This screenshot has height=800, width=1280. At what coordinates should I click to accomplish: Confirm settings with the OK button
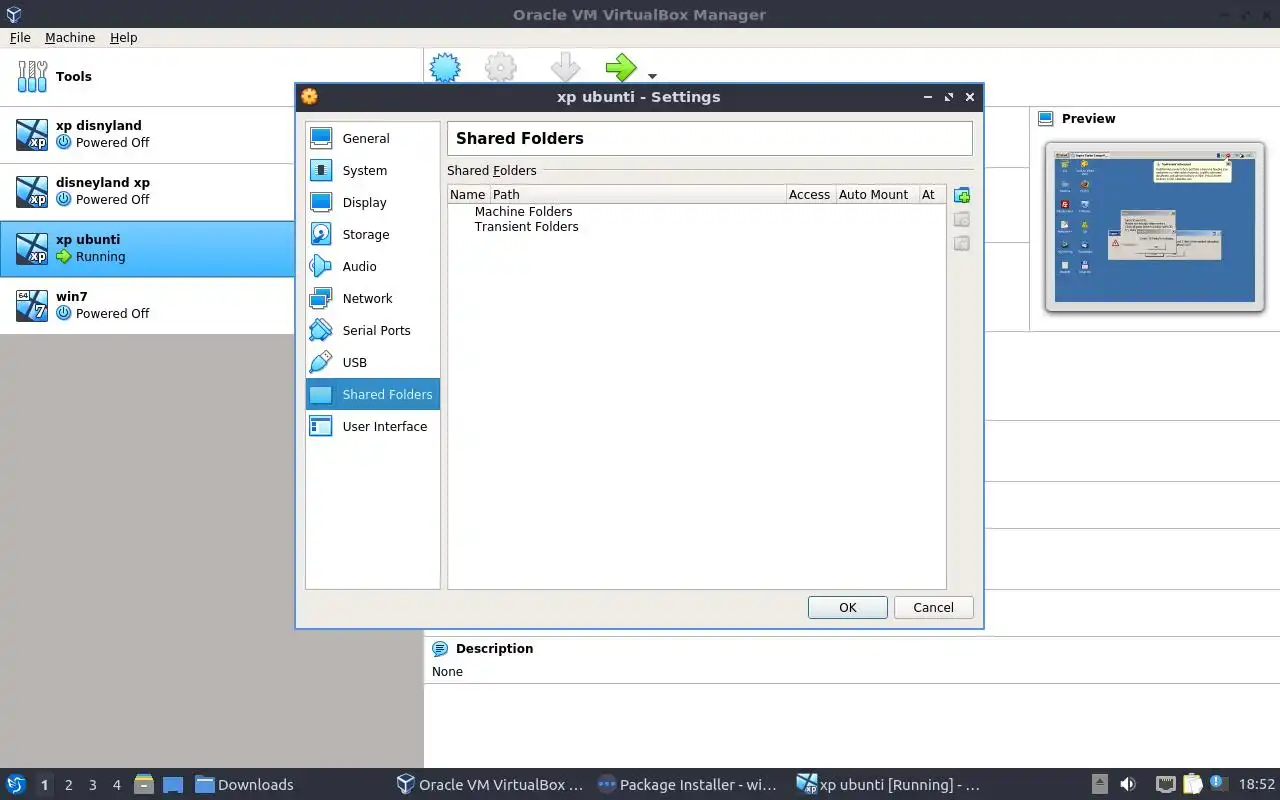[x=848, y=607]
